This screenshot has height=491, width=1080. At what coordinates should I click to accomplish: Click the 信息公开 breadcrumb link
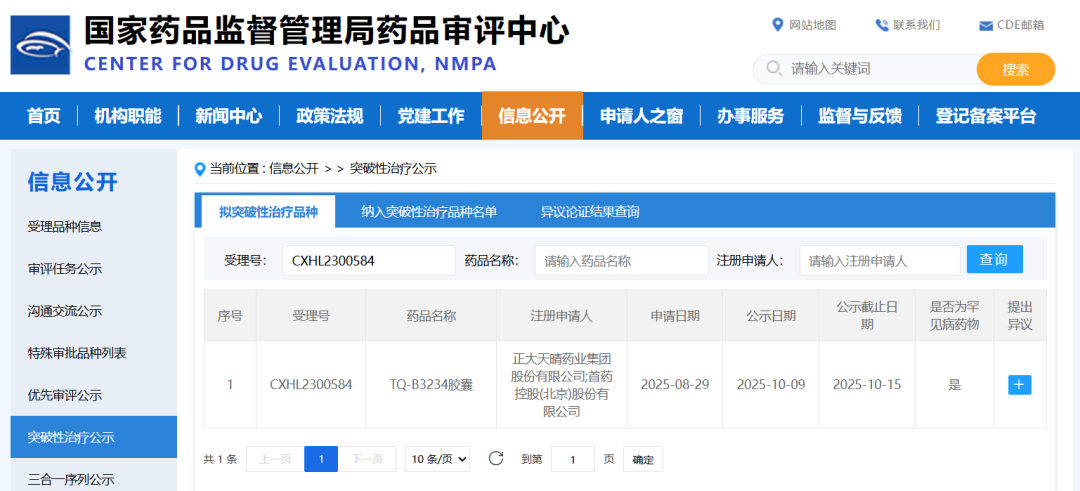click(x=293, y=169)
